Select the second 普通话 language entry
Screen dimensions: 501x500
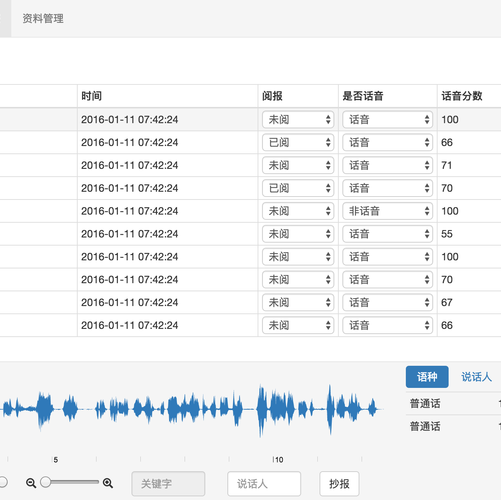point(425,426)
